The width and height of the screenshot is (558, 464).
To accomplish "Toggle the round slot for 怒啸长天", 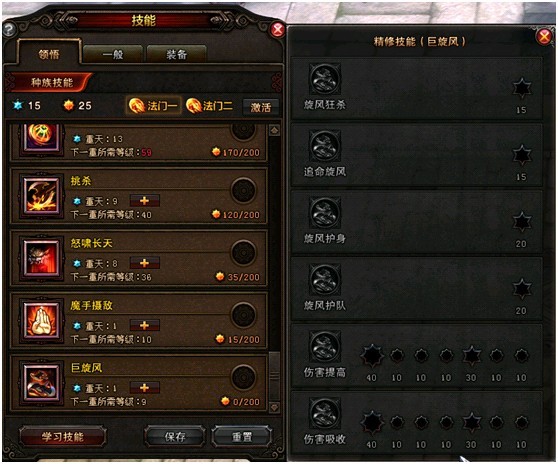I will point(244,253).
